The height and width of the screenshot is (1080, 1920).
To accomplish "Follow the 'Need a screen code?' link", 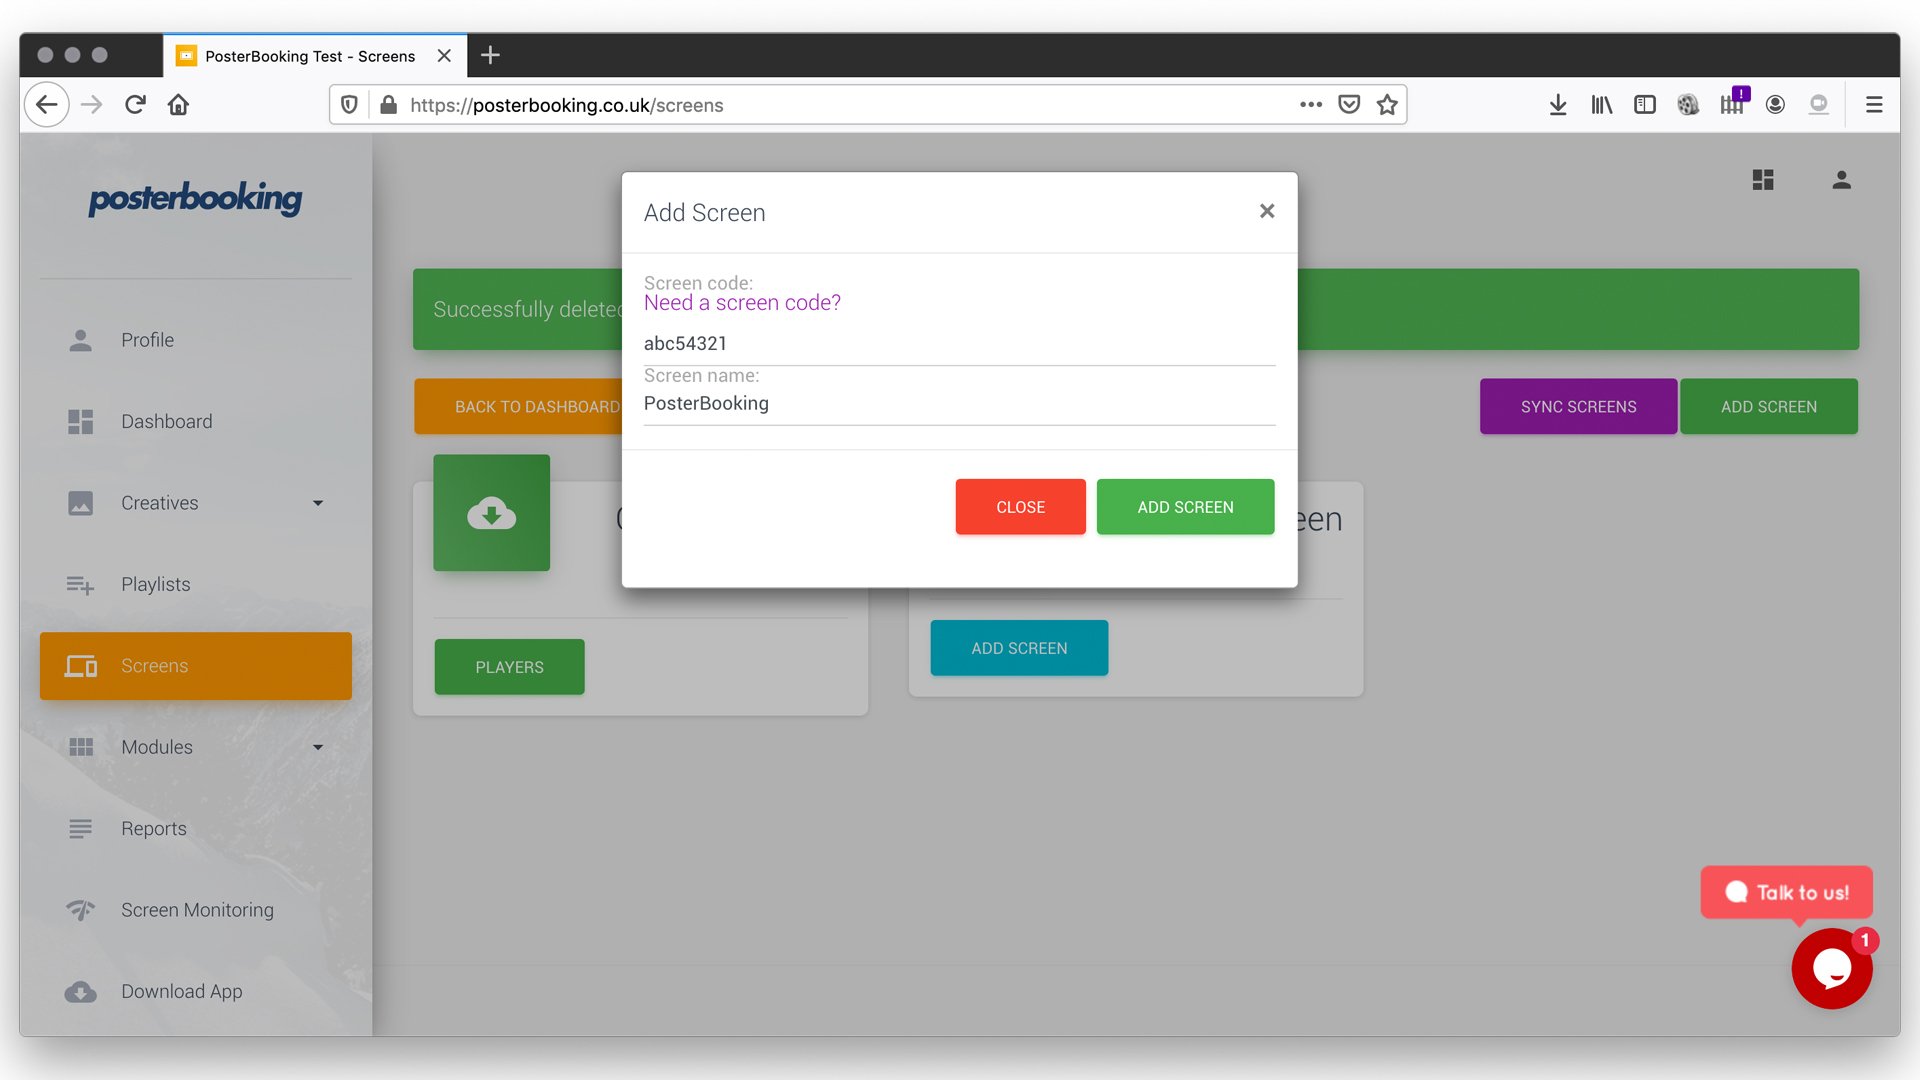I will point(742,303).
